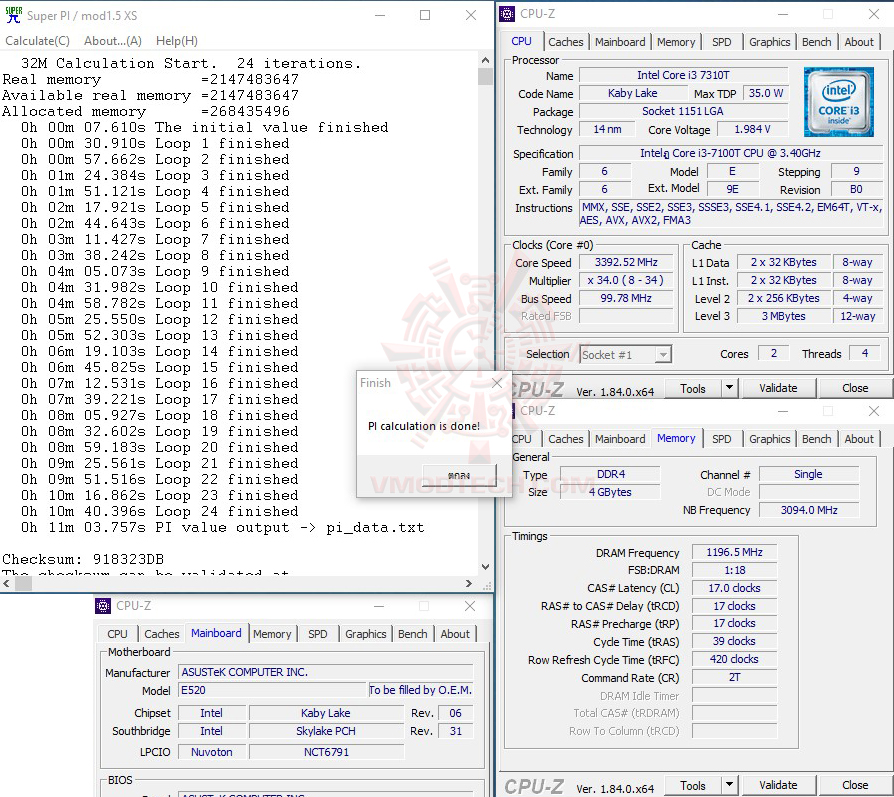Image resolution: width=894 pixels, height=797 pixels.
Task: Open Bench tab in Mainboard CPU-Z window
Action: click(x=412, y=634)
